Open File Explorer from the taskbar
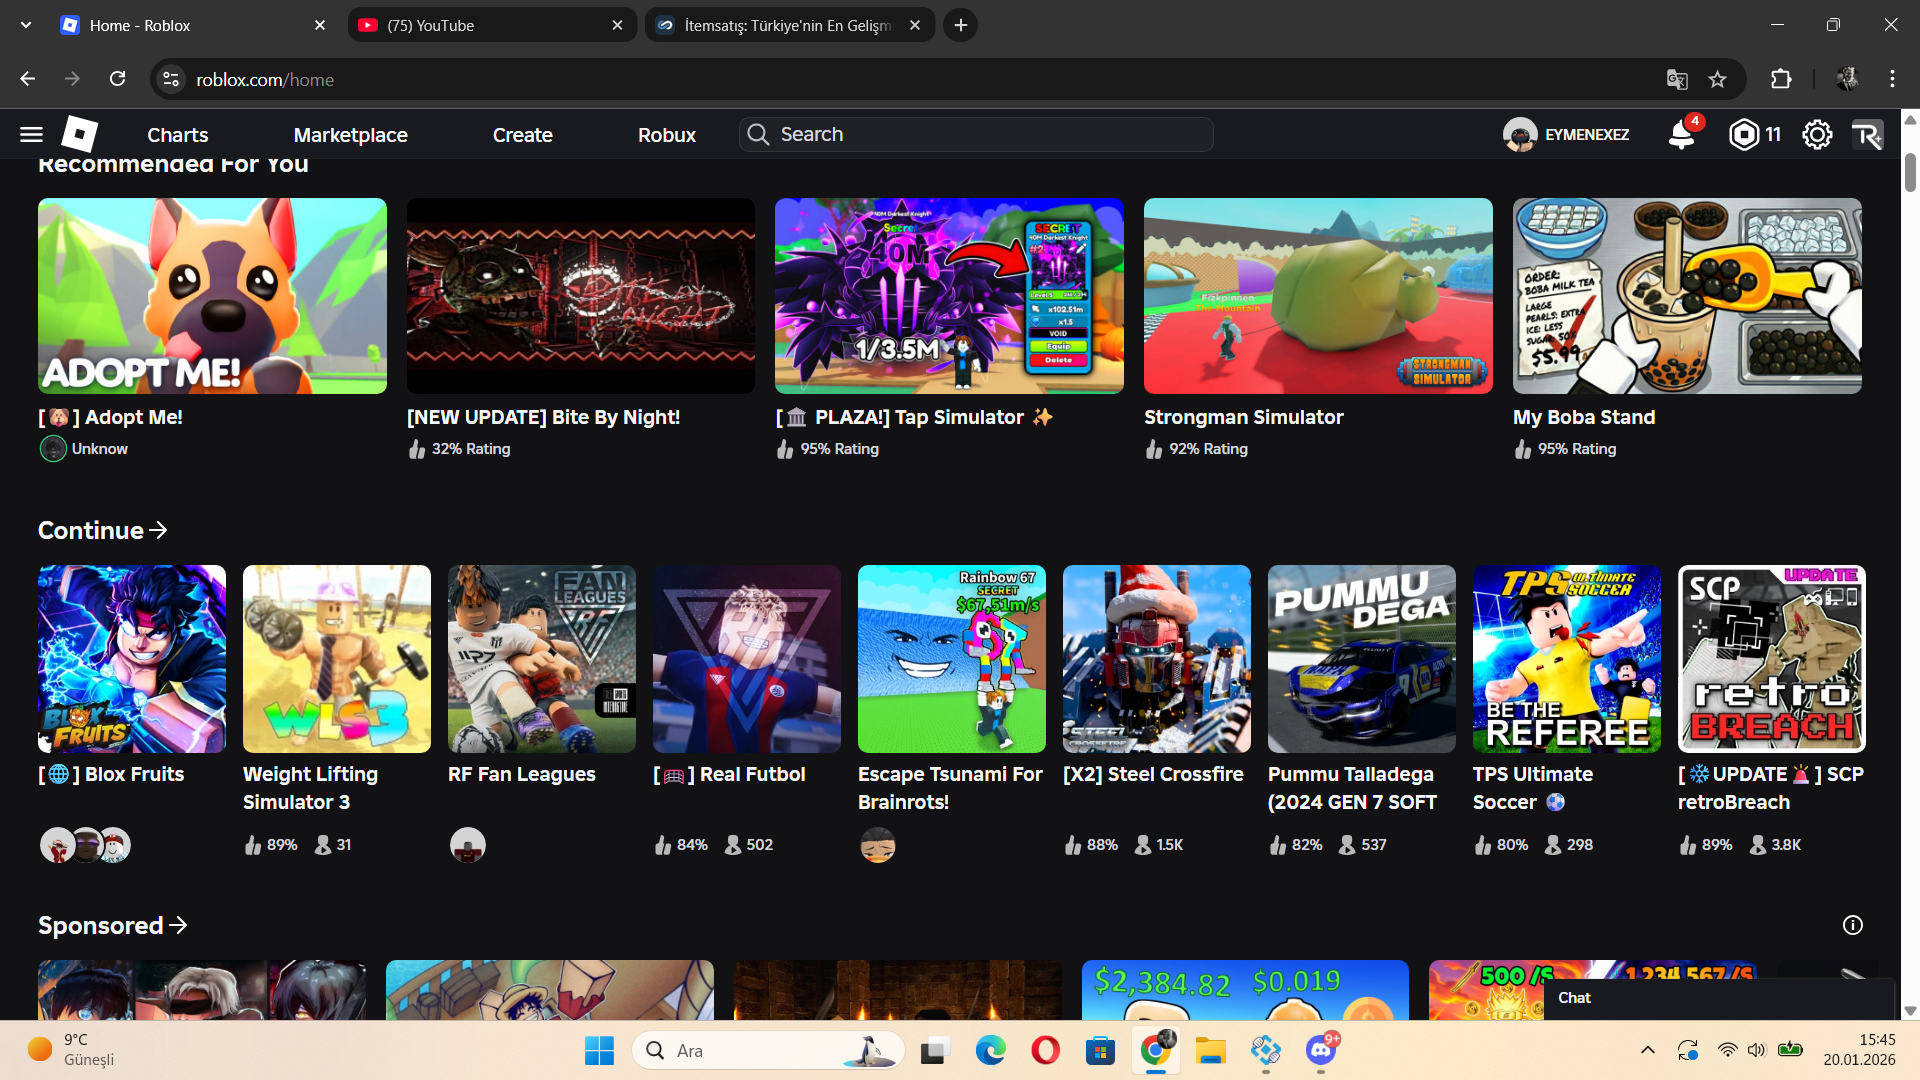The width and height of the screenshot is (1920, 1080). 1210,1050
